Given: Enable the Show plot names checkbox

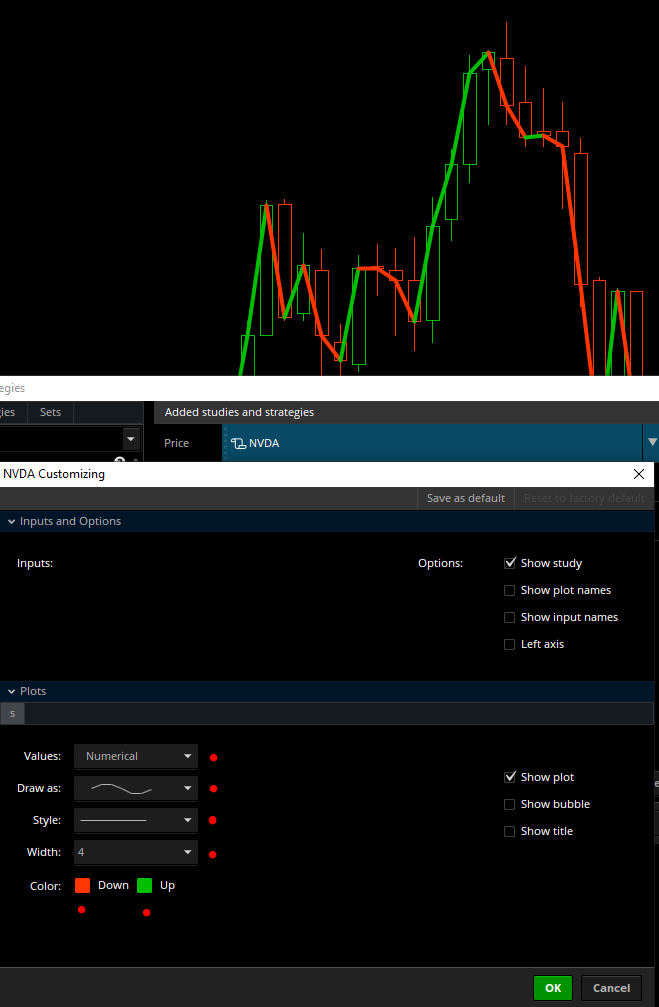Looking at the screenshot, I should point(510,591).
